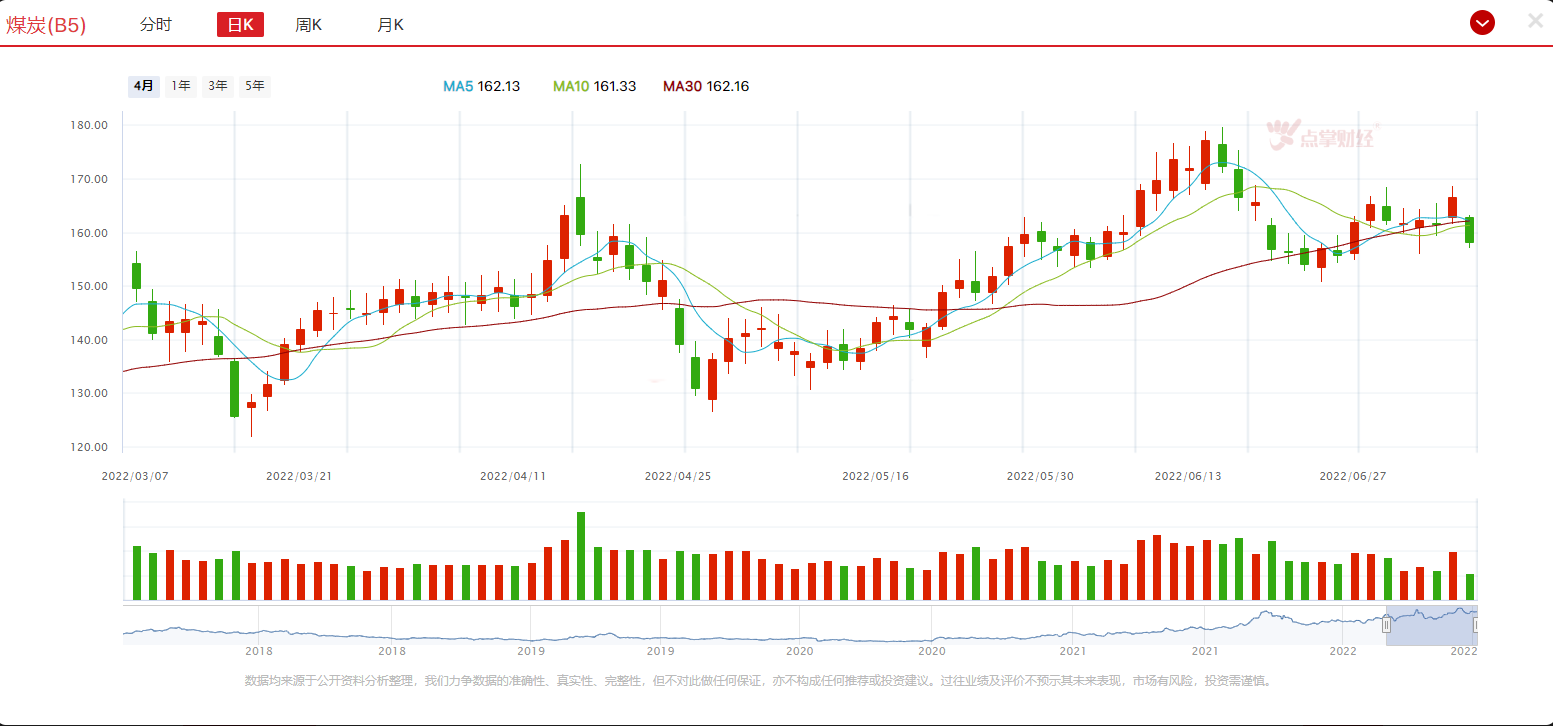Image resolution: width=1553 pixels, height=726 pixels.
Task: Click the 煤炭(B5) title
Action: point(46,25)
